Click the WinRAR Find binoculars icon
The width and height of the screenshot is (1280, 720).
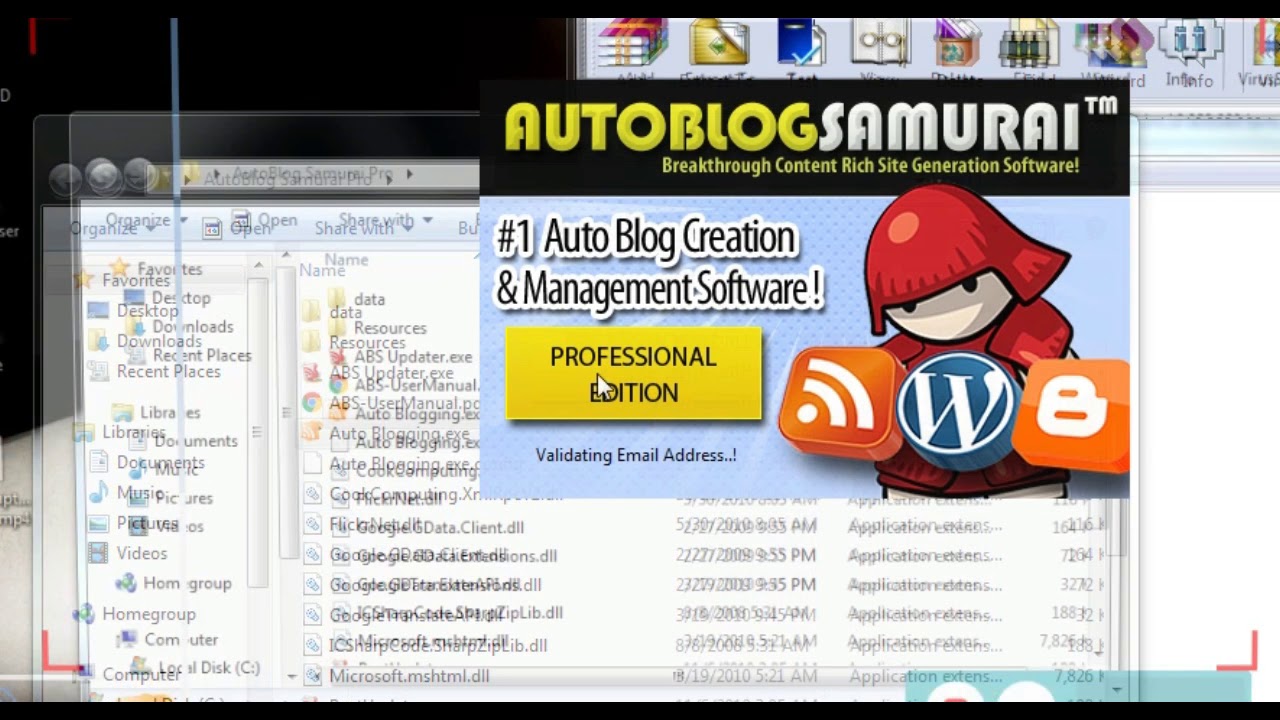[1029, 43]
